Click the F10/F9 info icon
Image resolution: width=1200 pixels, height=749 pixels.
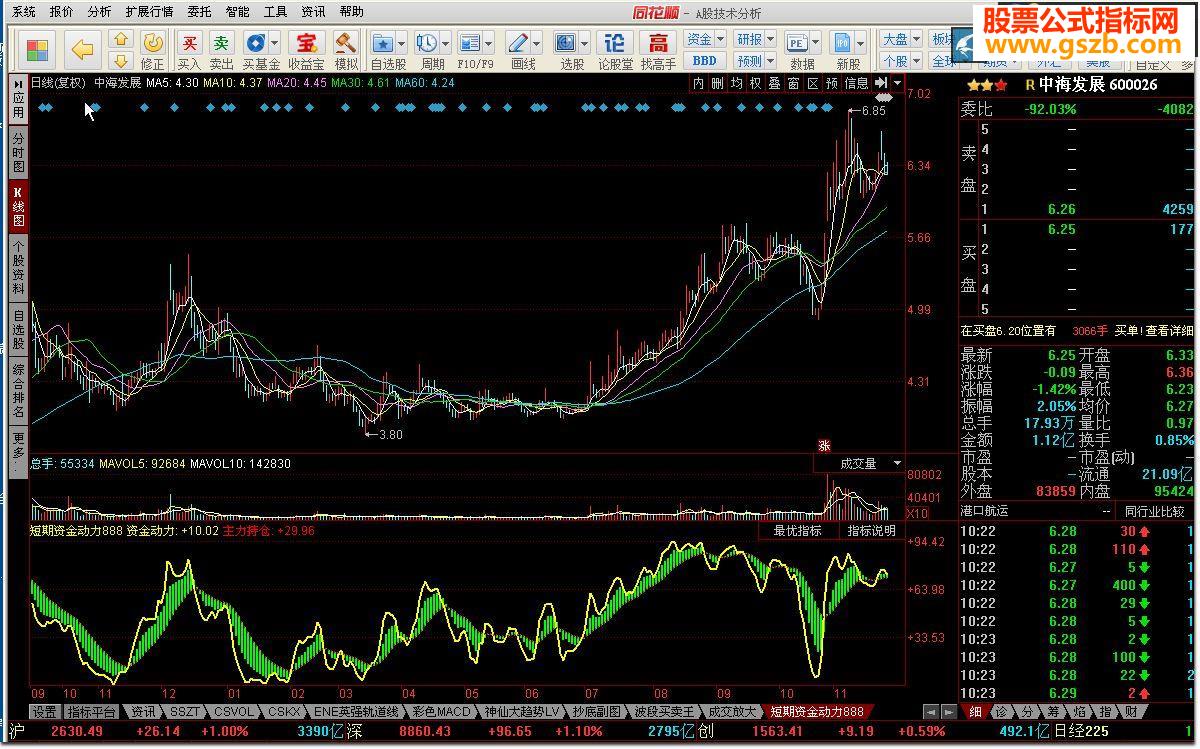[469, 43]
